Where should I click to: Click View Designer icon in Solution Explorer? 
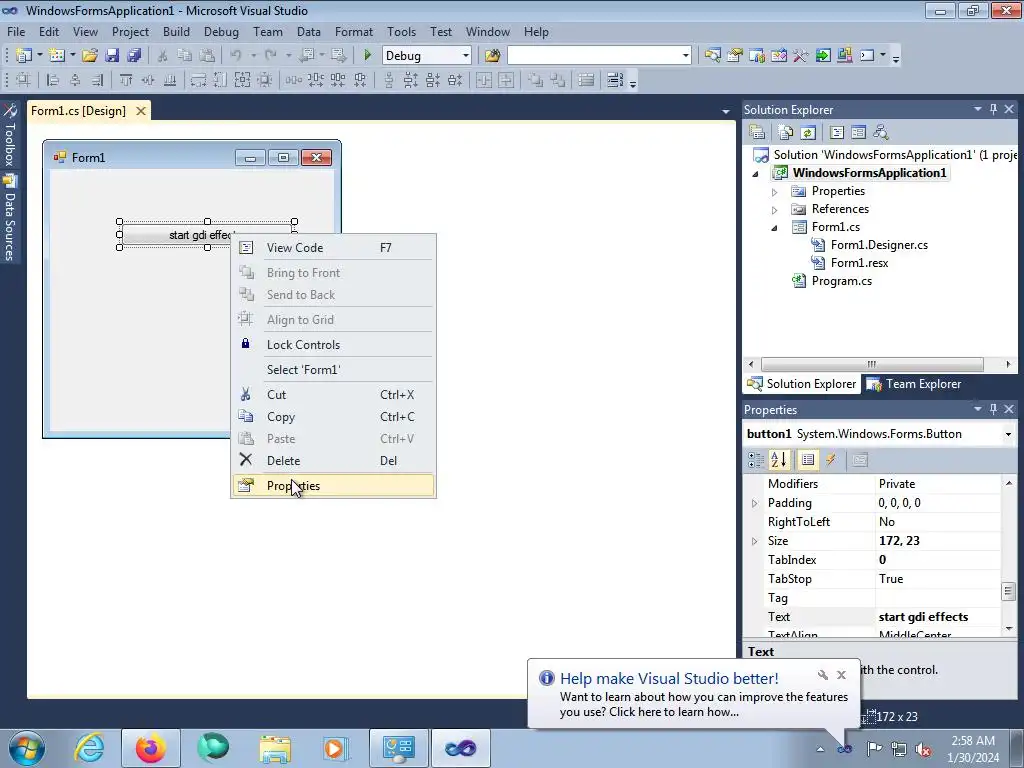tap(858, 133)
